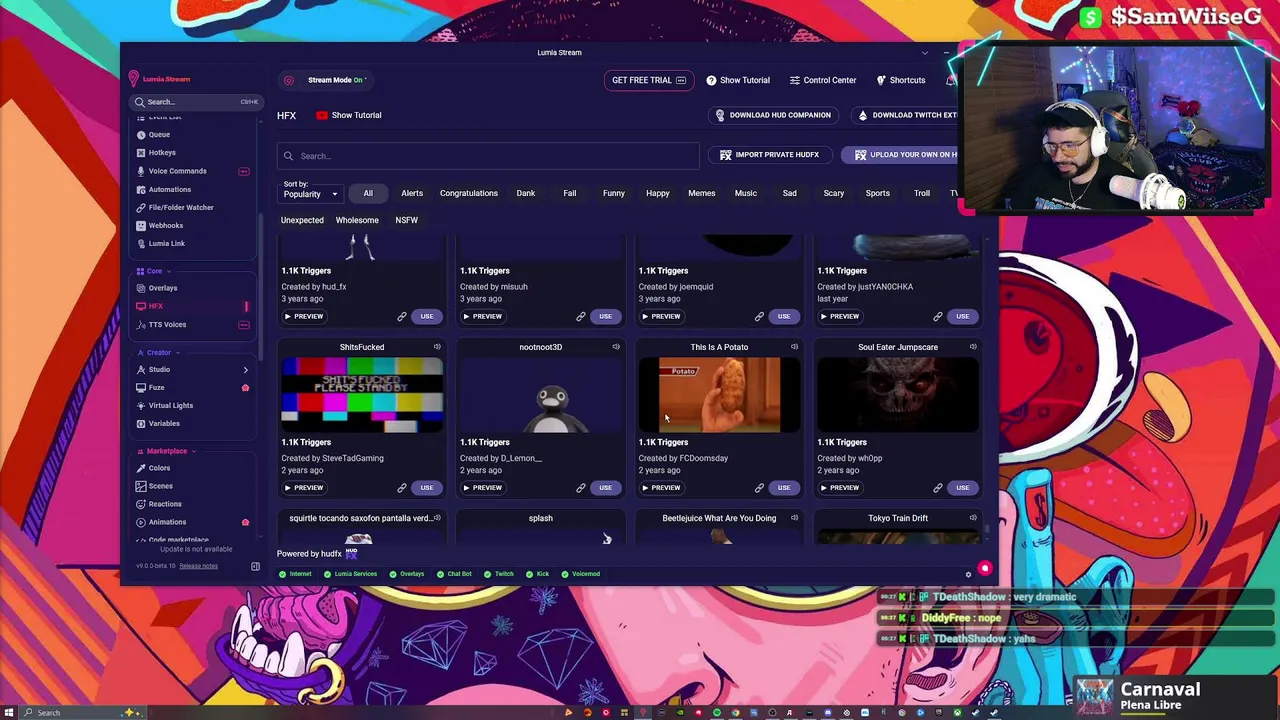The width and height of the screenshot is (1280, 720).
Task: Click the Lumia Stream logo
Action: click(159, 79)
